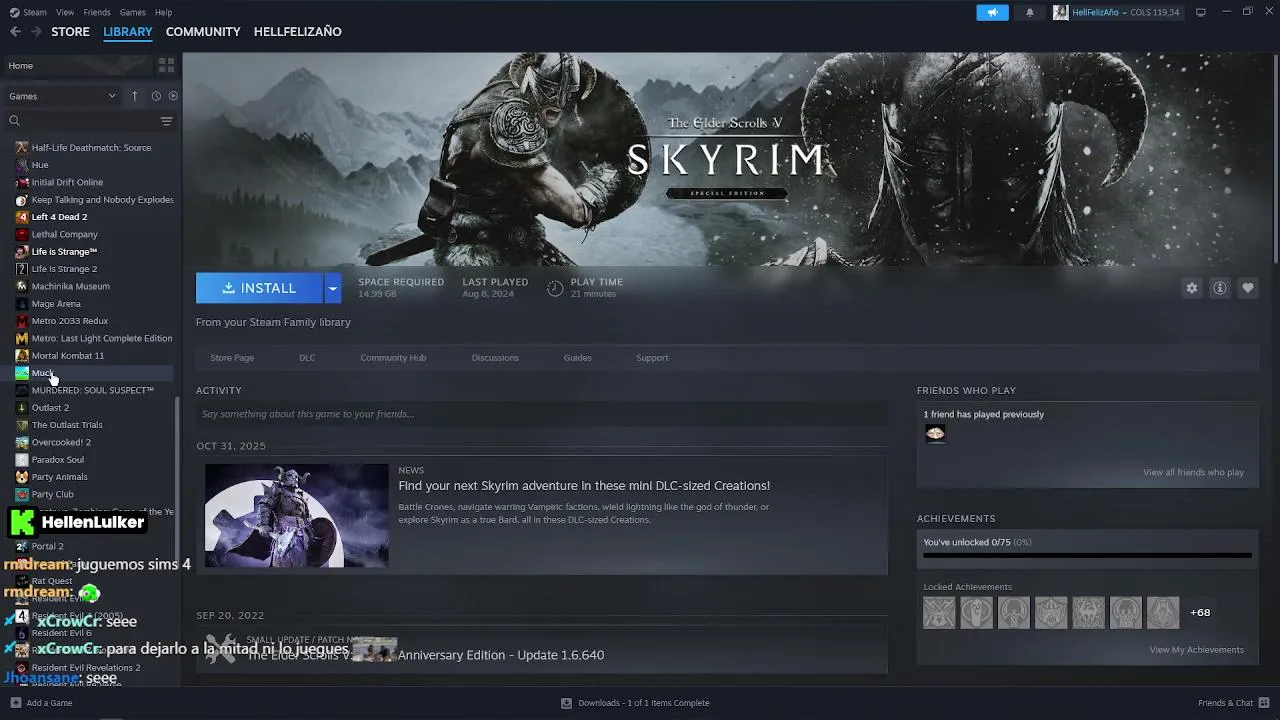Open the Games menu
The height and width of the screenshot is (720, 1280).
pos(132,12)
